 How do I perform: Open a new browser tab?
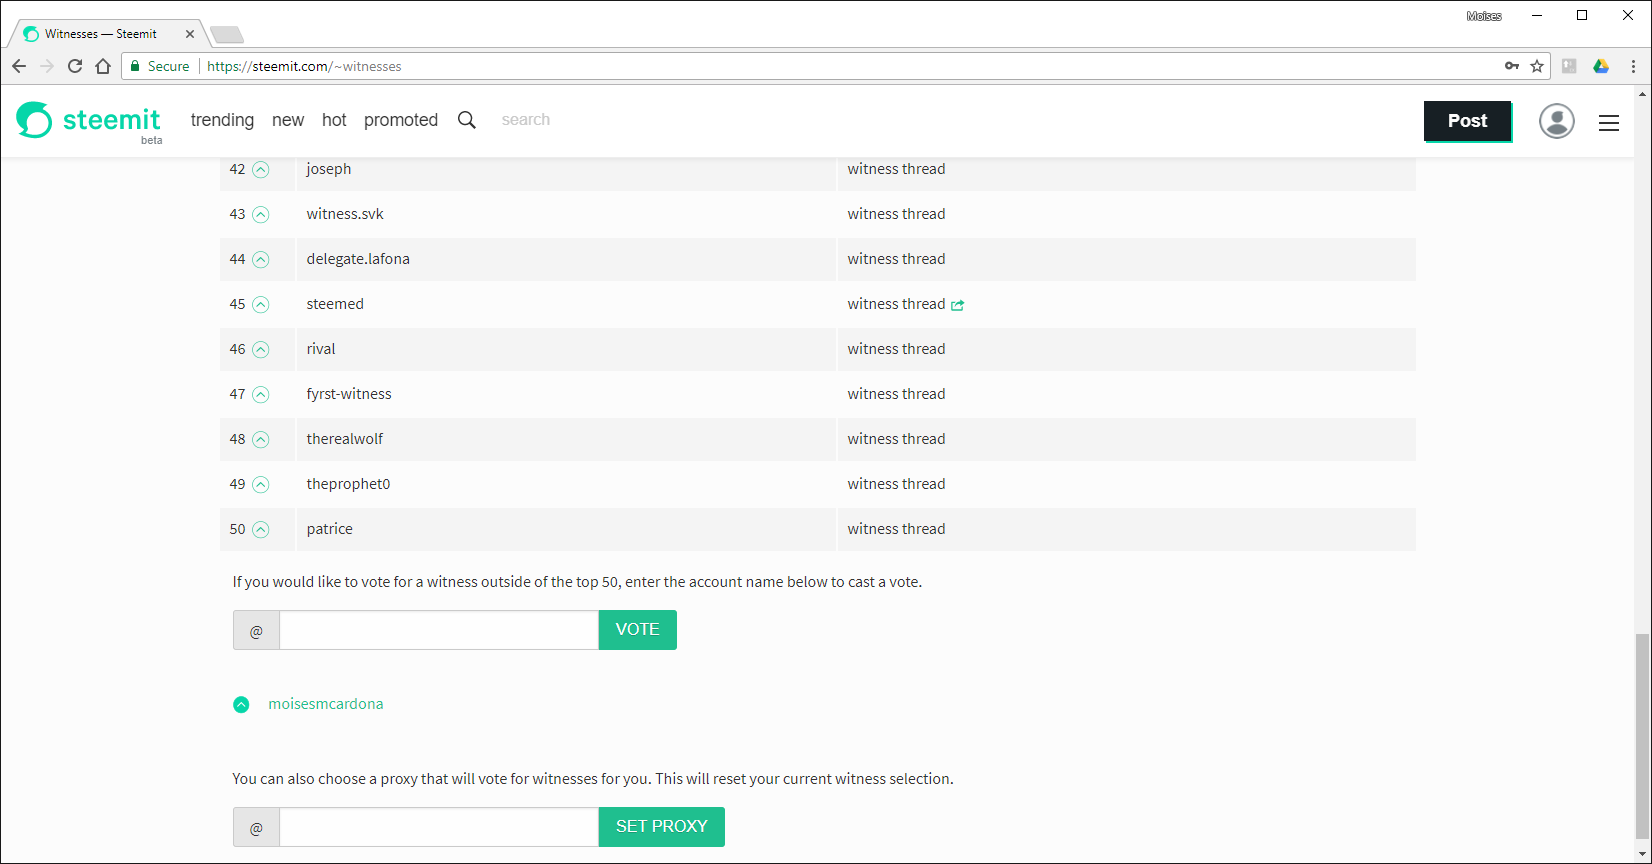click(x=227, y=35)
